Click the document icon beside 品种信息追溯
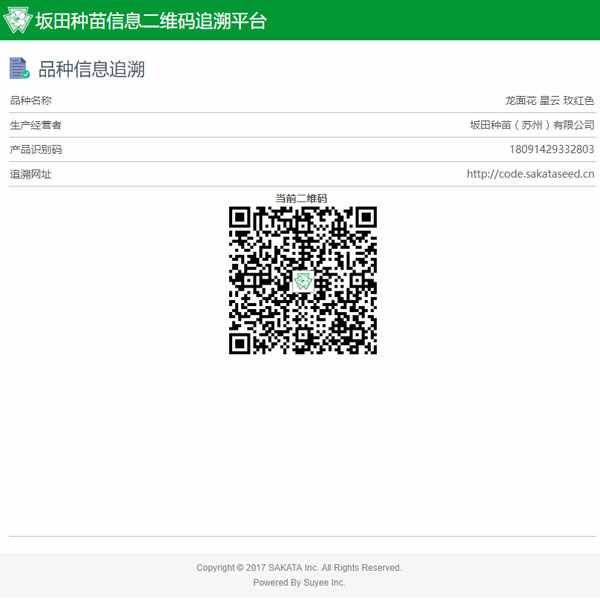The height and width of the screenshot is (600, 600). 19,69
